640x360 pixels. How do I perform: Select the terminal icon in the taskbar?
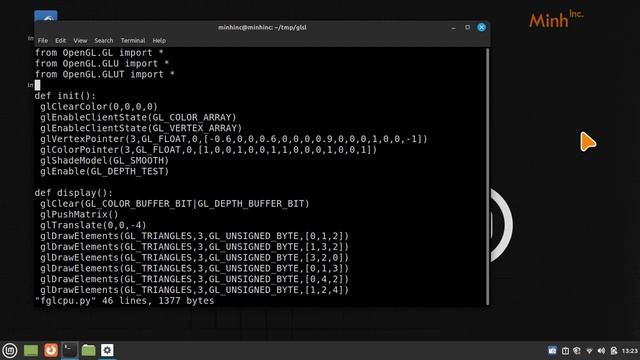point(69,350)
